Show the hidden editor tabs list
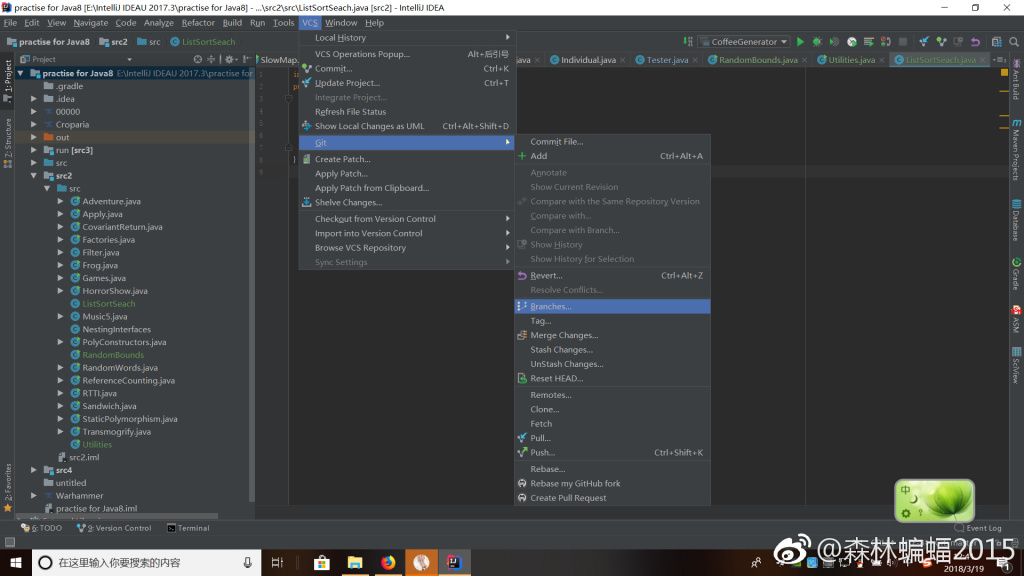The height and width of the screenshot is (576, 1024). tap(1000, 59)
